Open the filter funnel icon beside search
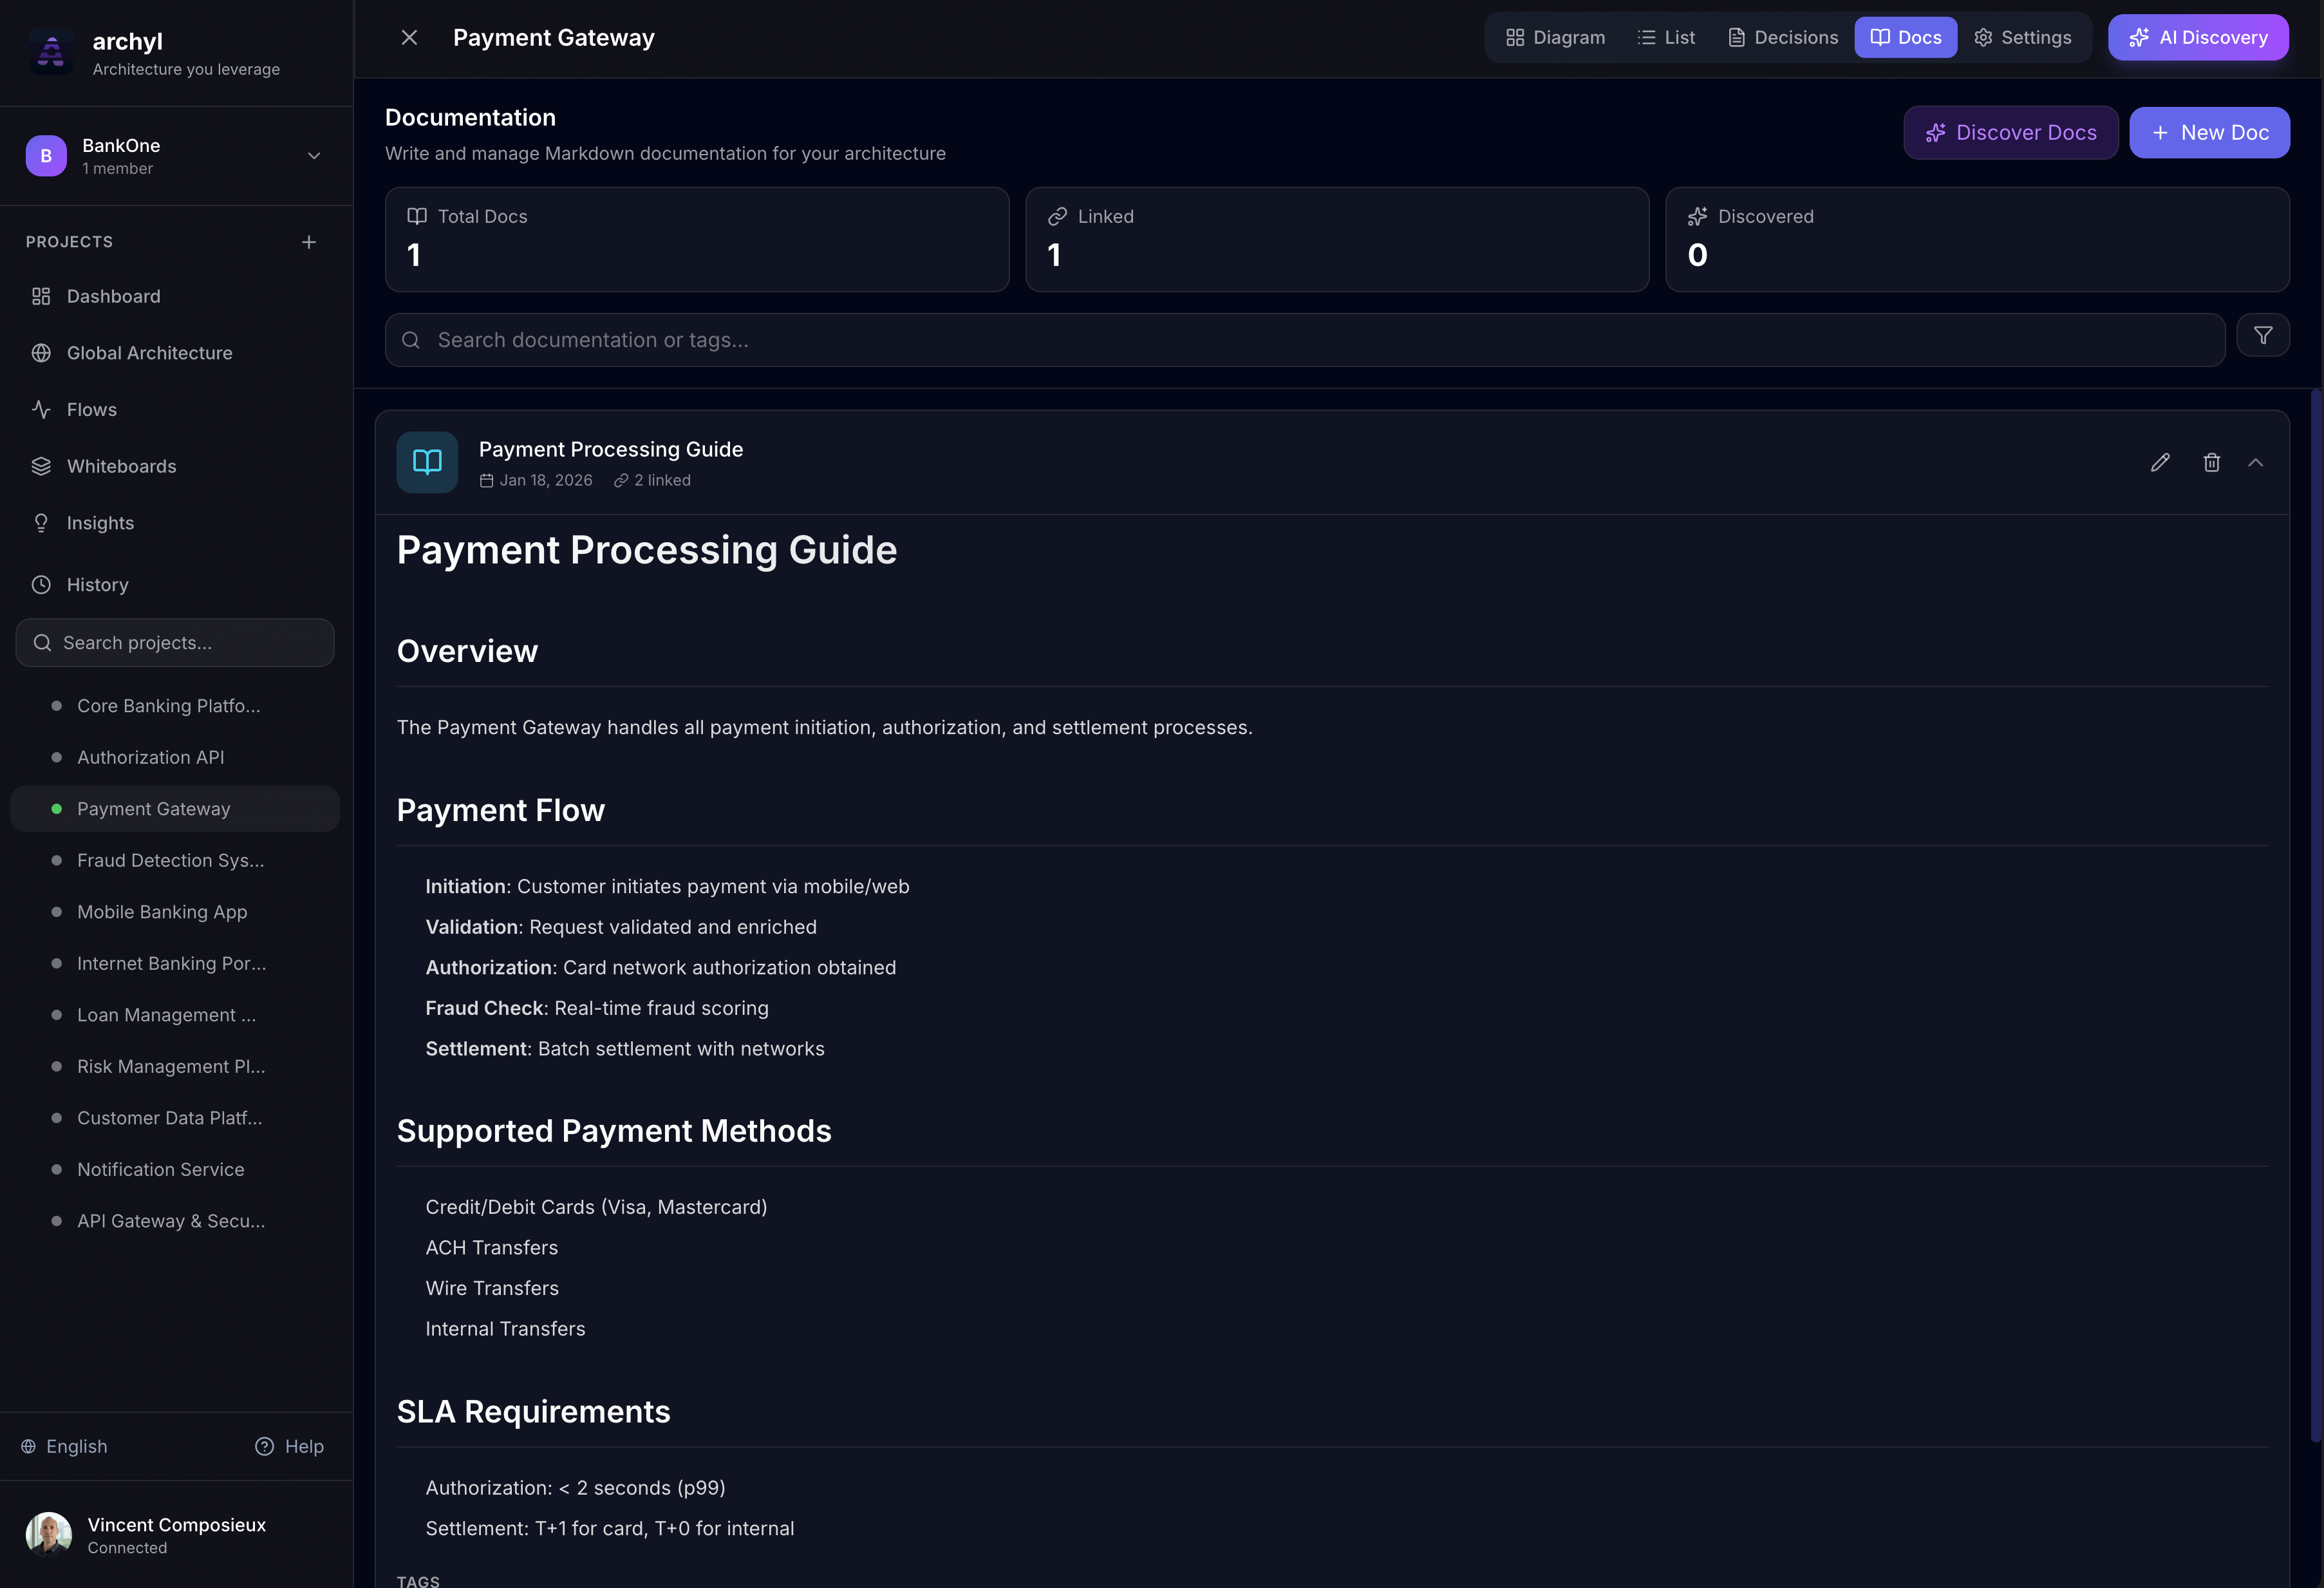 [x=2262, y=336]
